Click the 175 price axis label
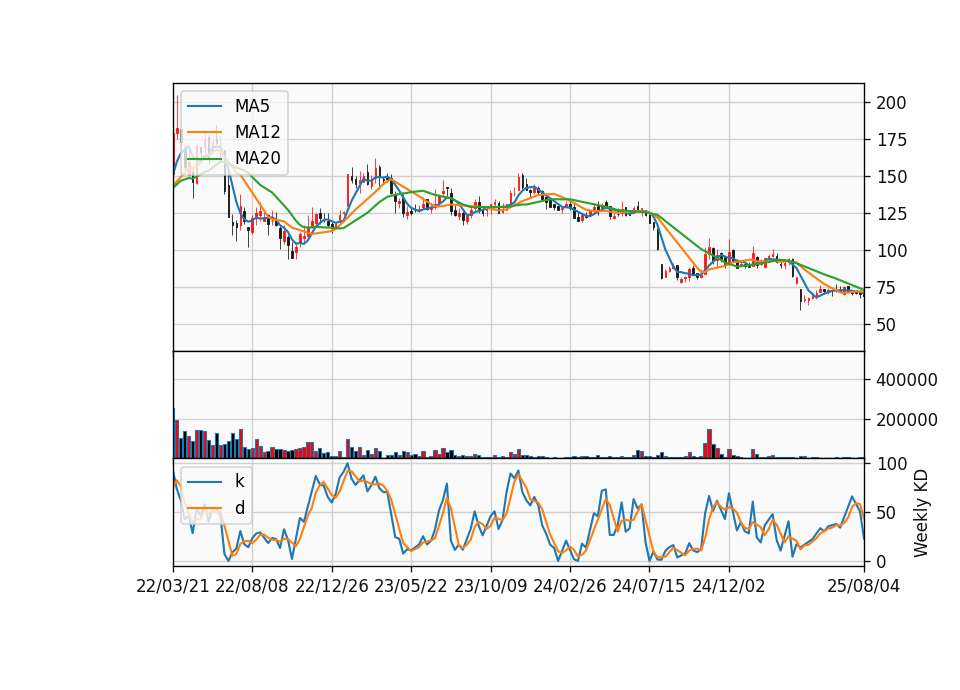Screen dimensions: 960x690 click(891, 140)
